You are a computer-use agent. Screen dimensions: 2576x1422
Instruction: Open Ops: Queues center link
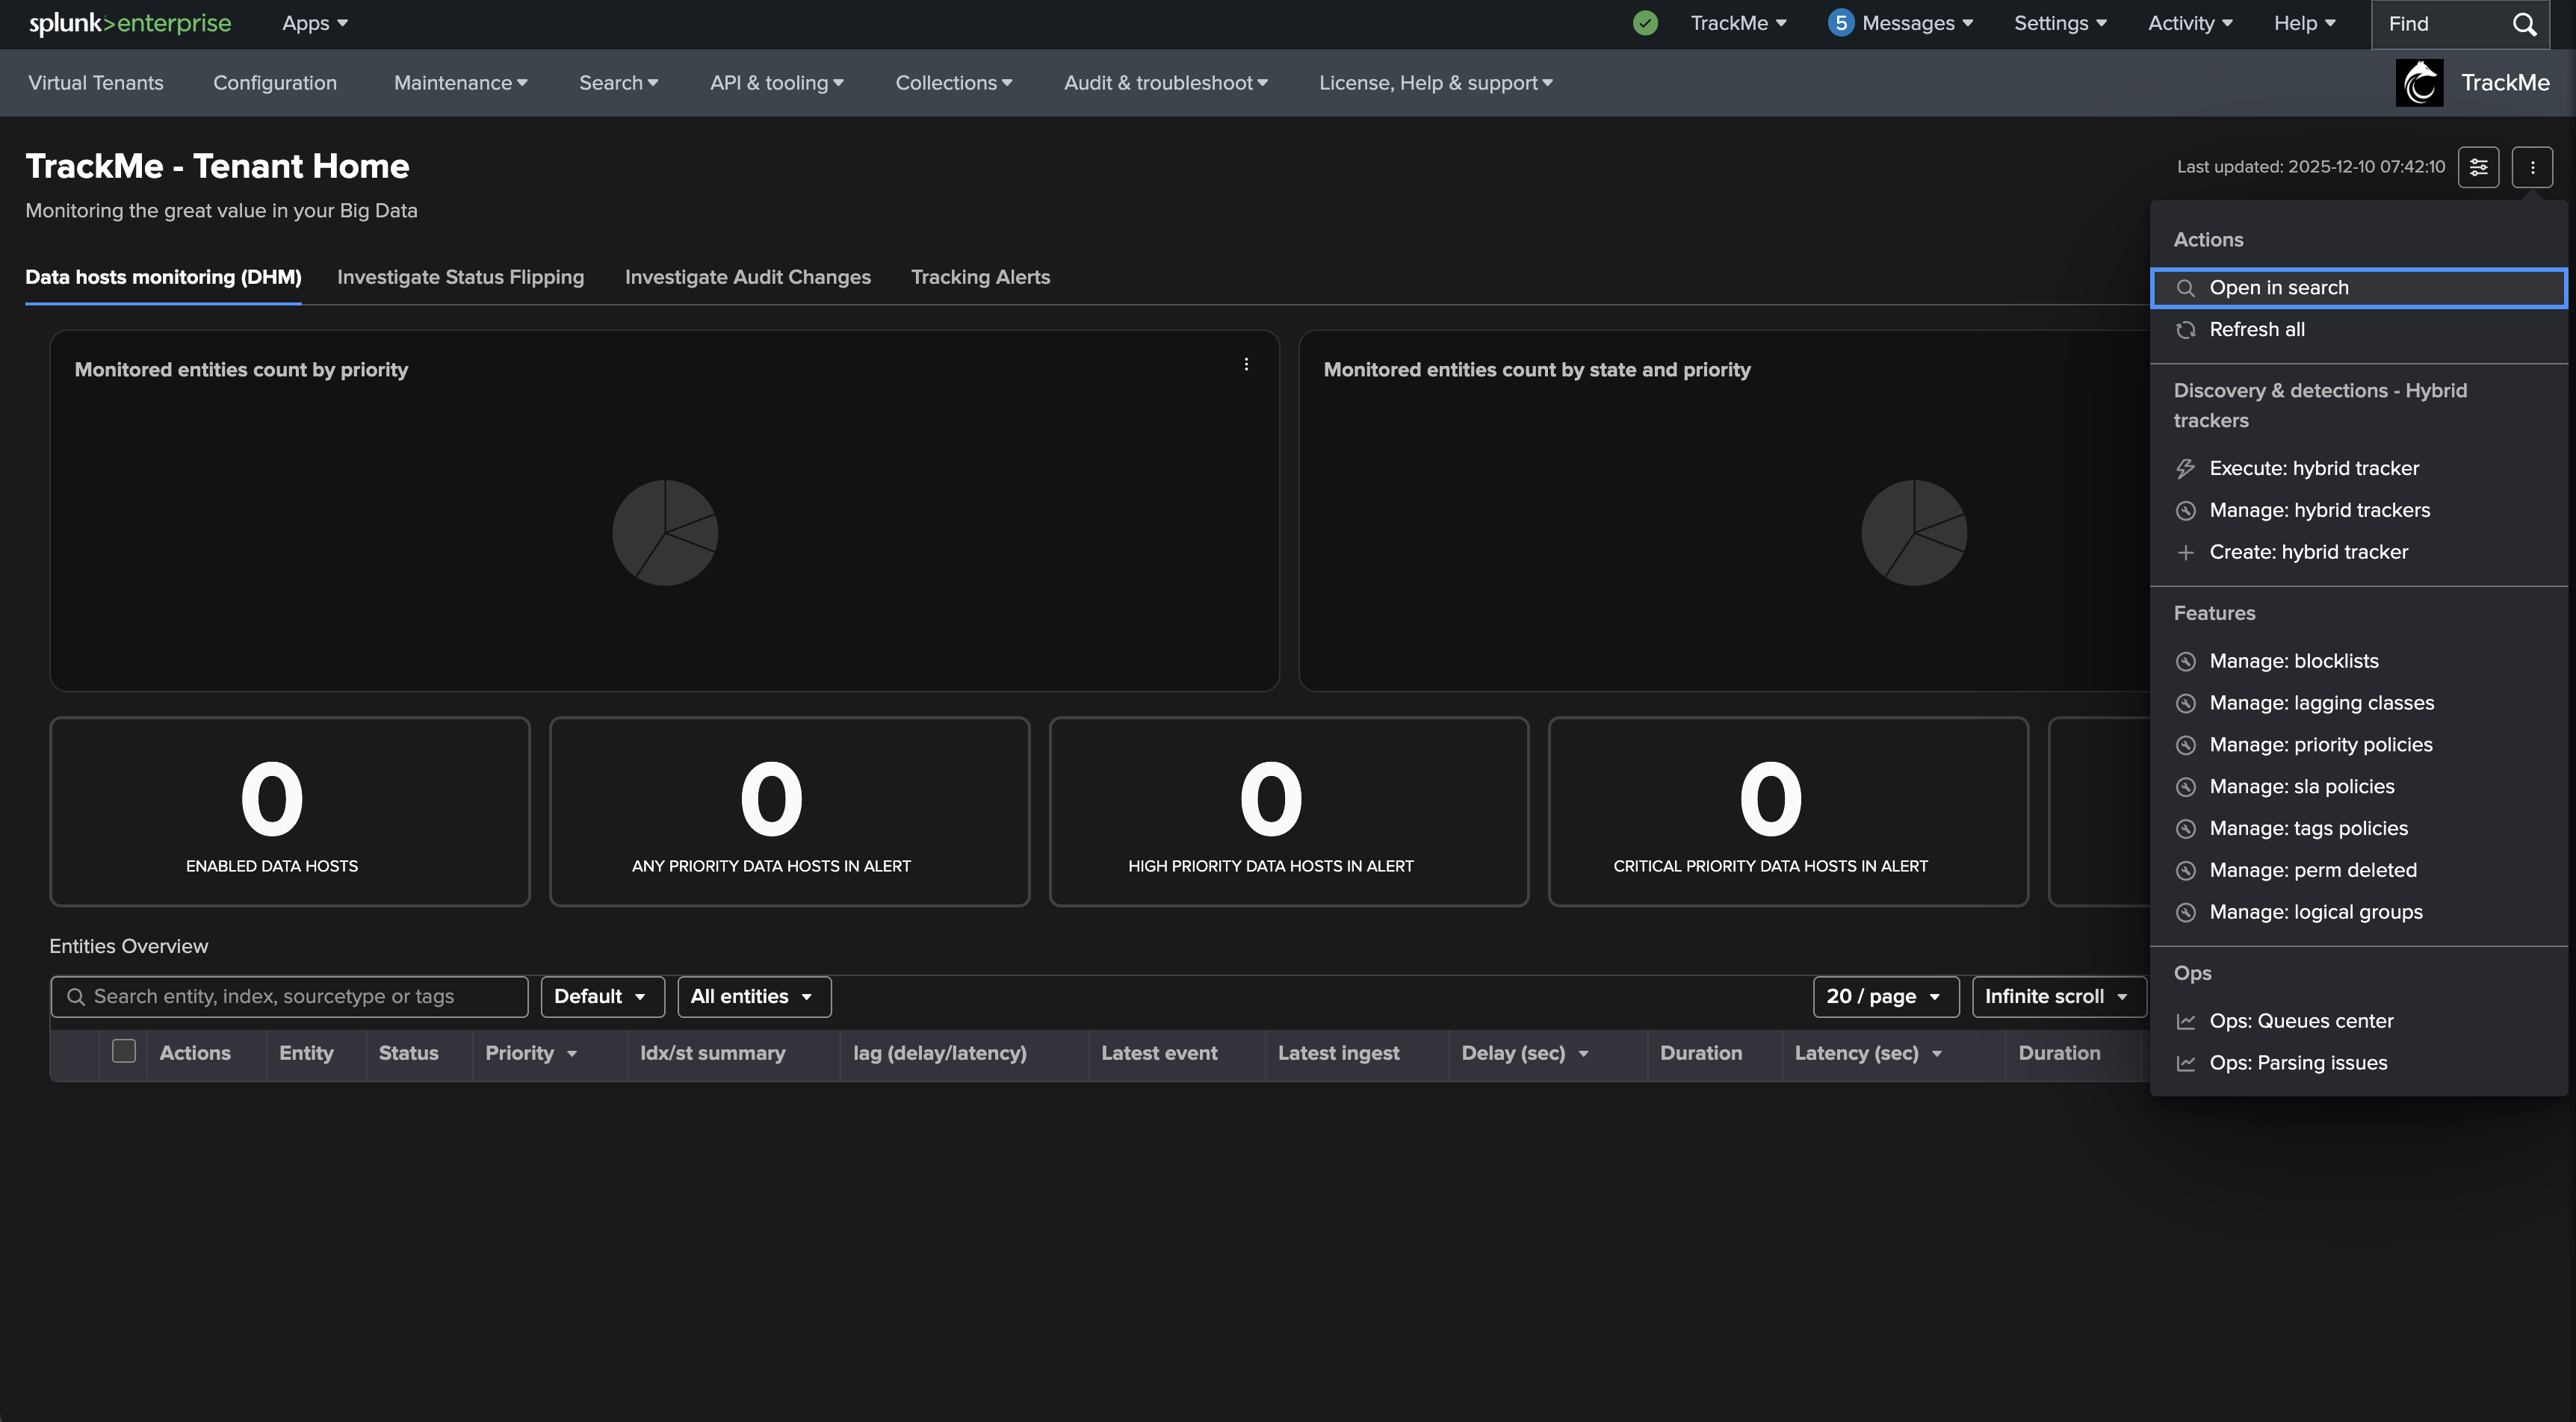2300,1022
